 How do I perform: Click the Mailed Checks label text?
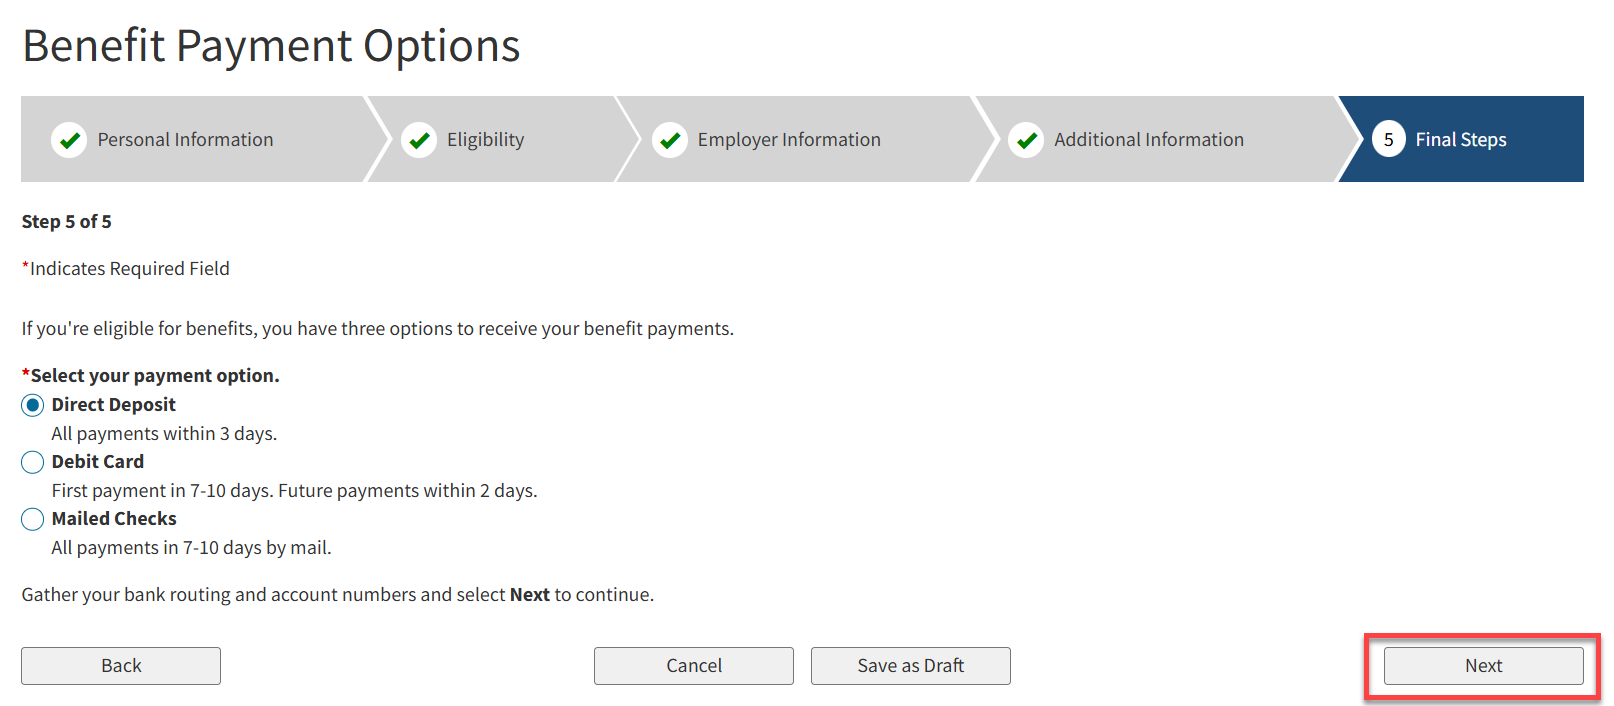click(x=114, y=519)
